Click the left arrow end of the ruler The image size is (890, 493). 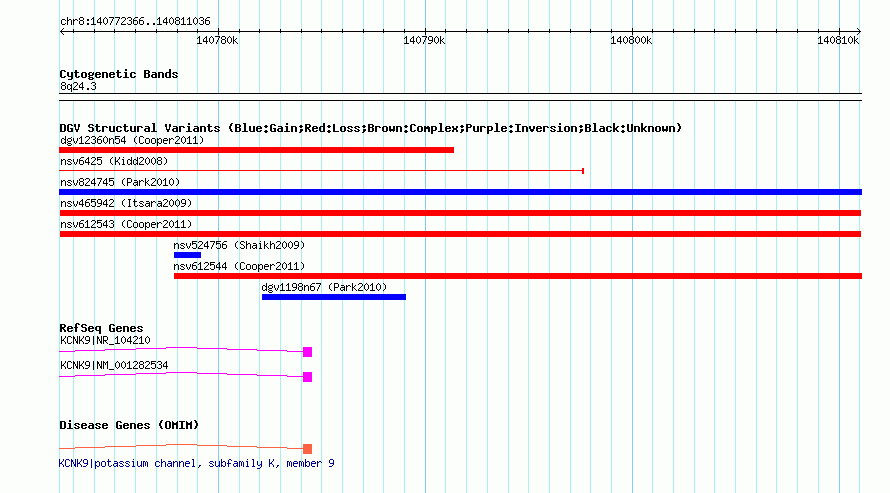pyautogui.click(x=62, y=32)
